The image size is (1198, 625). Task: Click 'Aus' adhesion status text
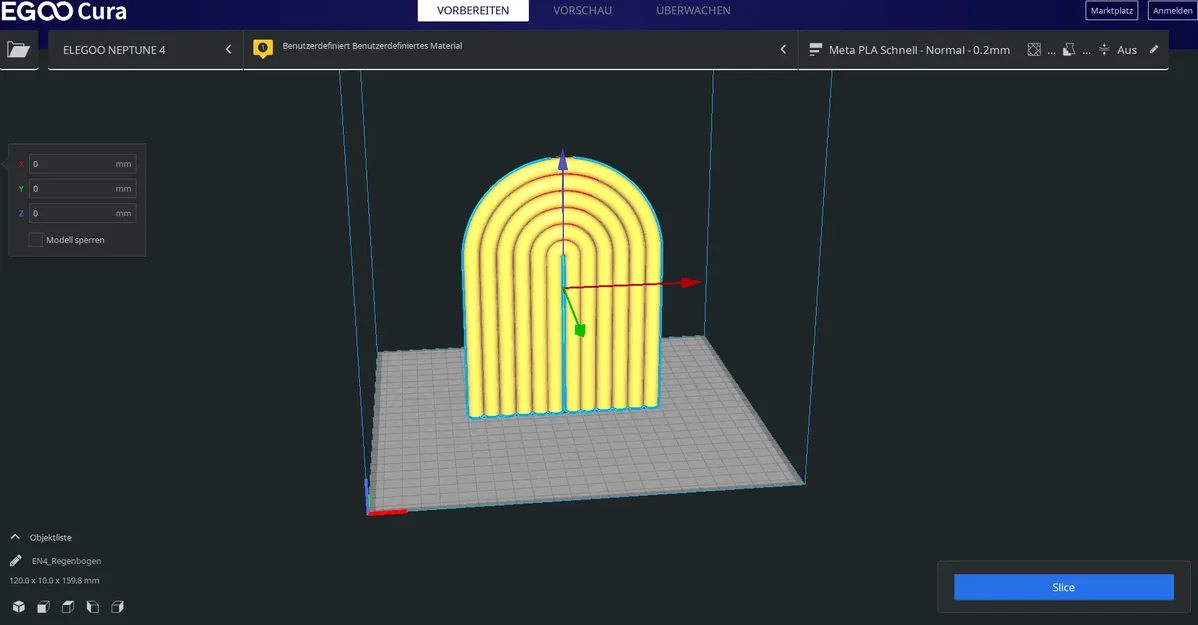(x=1127, y=50)
